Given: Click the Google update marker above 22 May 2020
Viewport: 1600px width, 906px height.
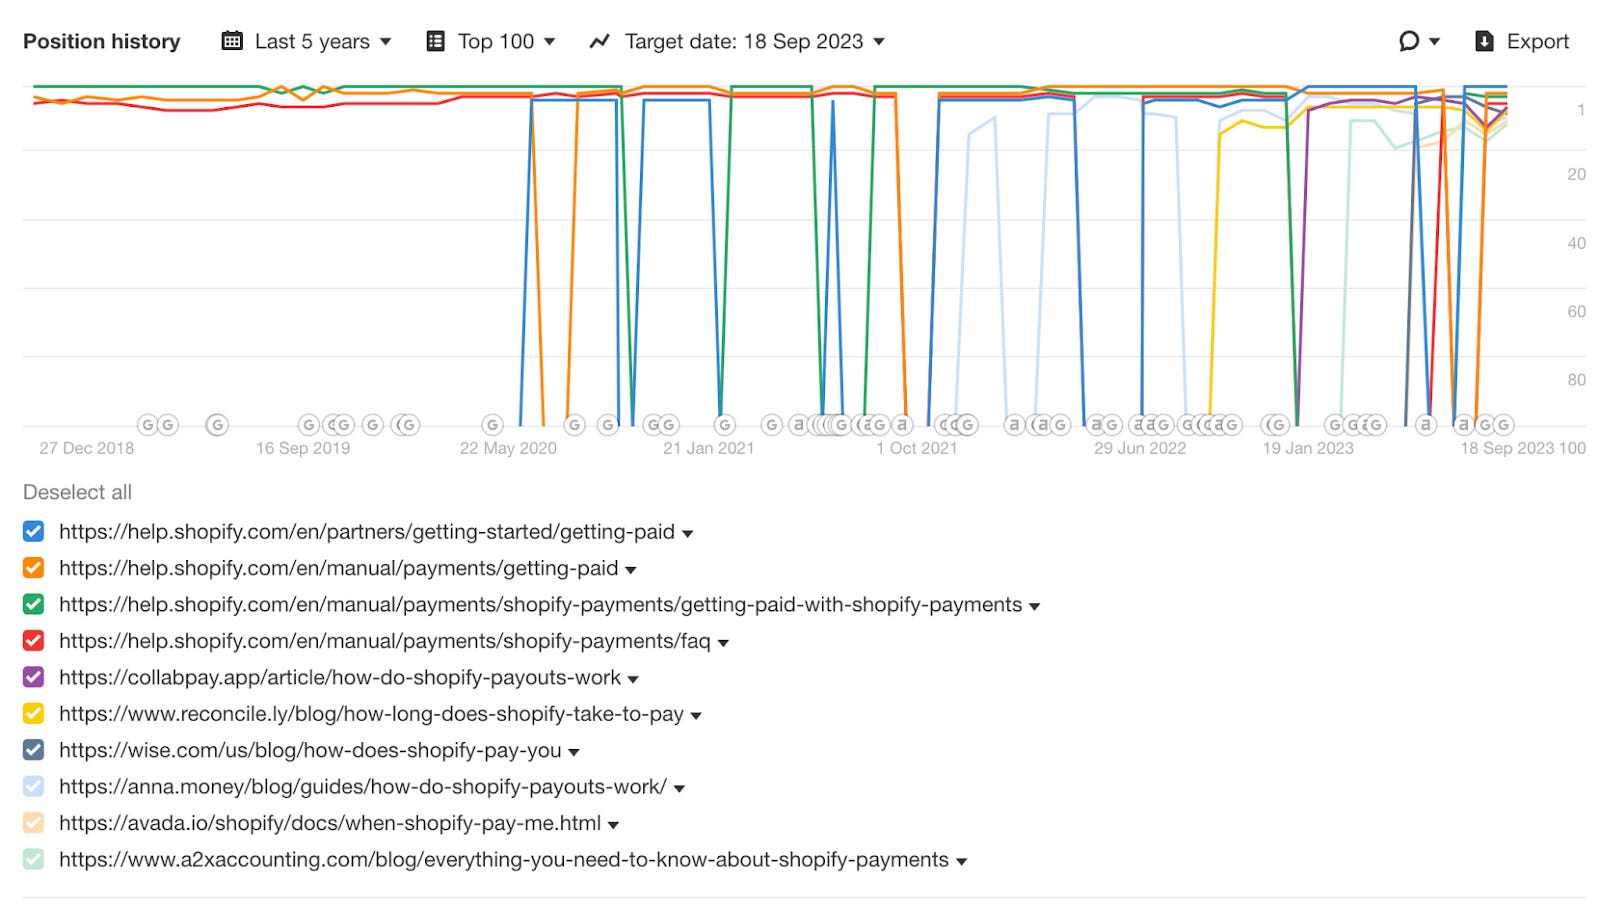Looking at the screenshot, I should pyautogui.click(x=492, y=425).
